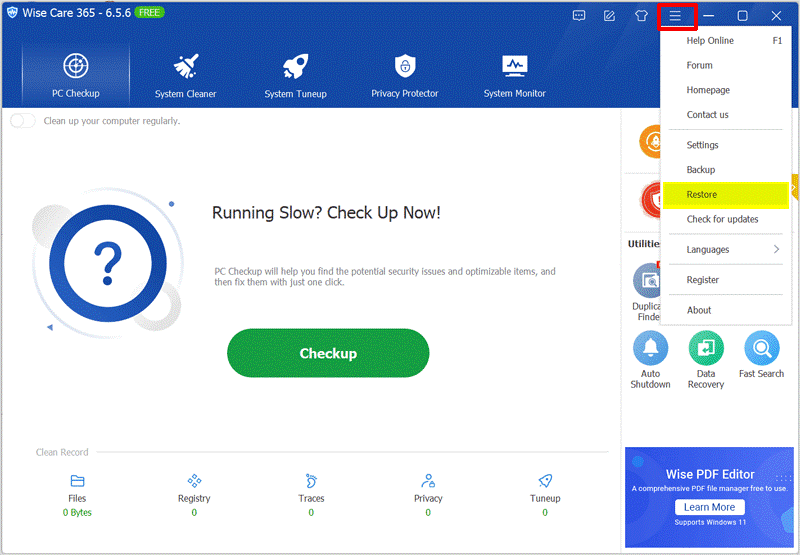Click Learn More on Wise PDF Editor

pyautogui.click(x=709, y=507)
